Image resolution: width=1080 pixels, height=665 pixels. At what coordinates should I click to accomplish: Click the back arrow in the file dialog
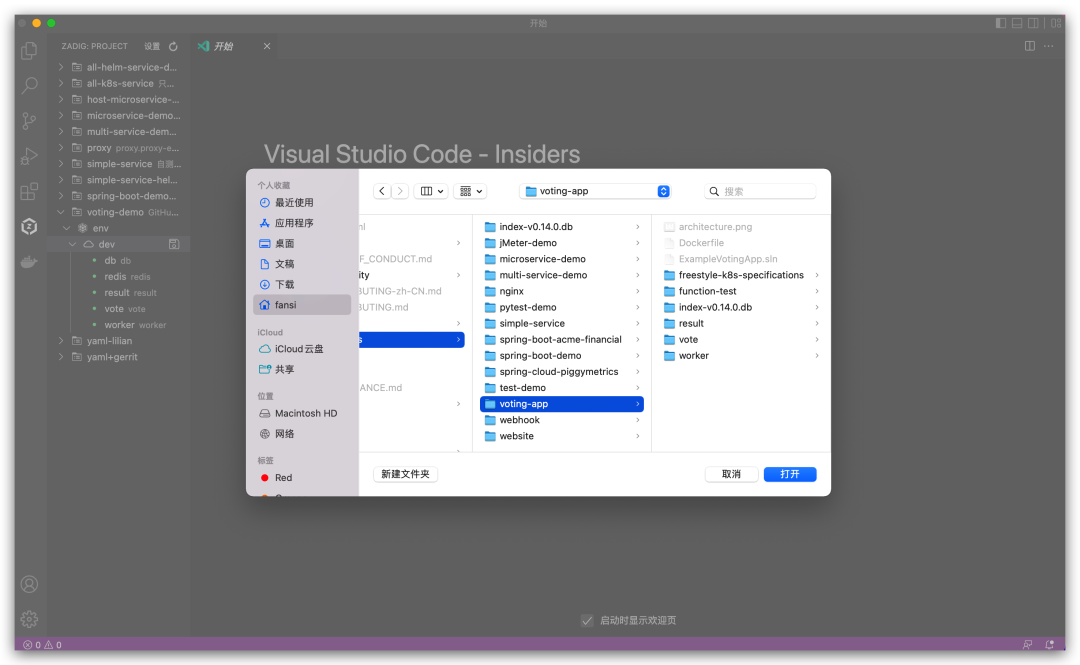(x=382, y=190)
